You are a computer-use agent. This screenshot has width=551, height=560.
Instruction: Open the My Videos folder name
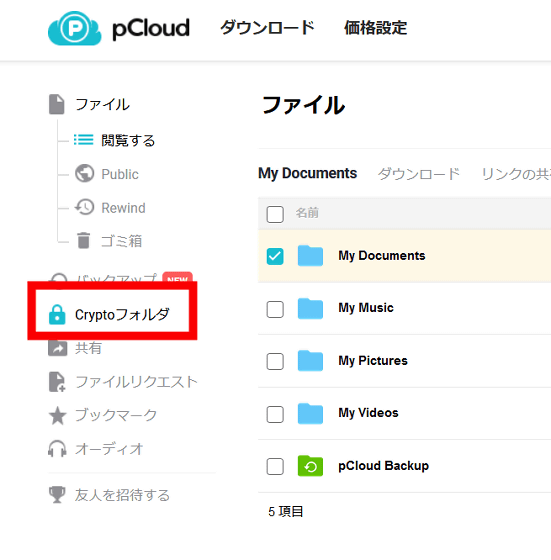point(368,413)
